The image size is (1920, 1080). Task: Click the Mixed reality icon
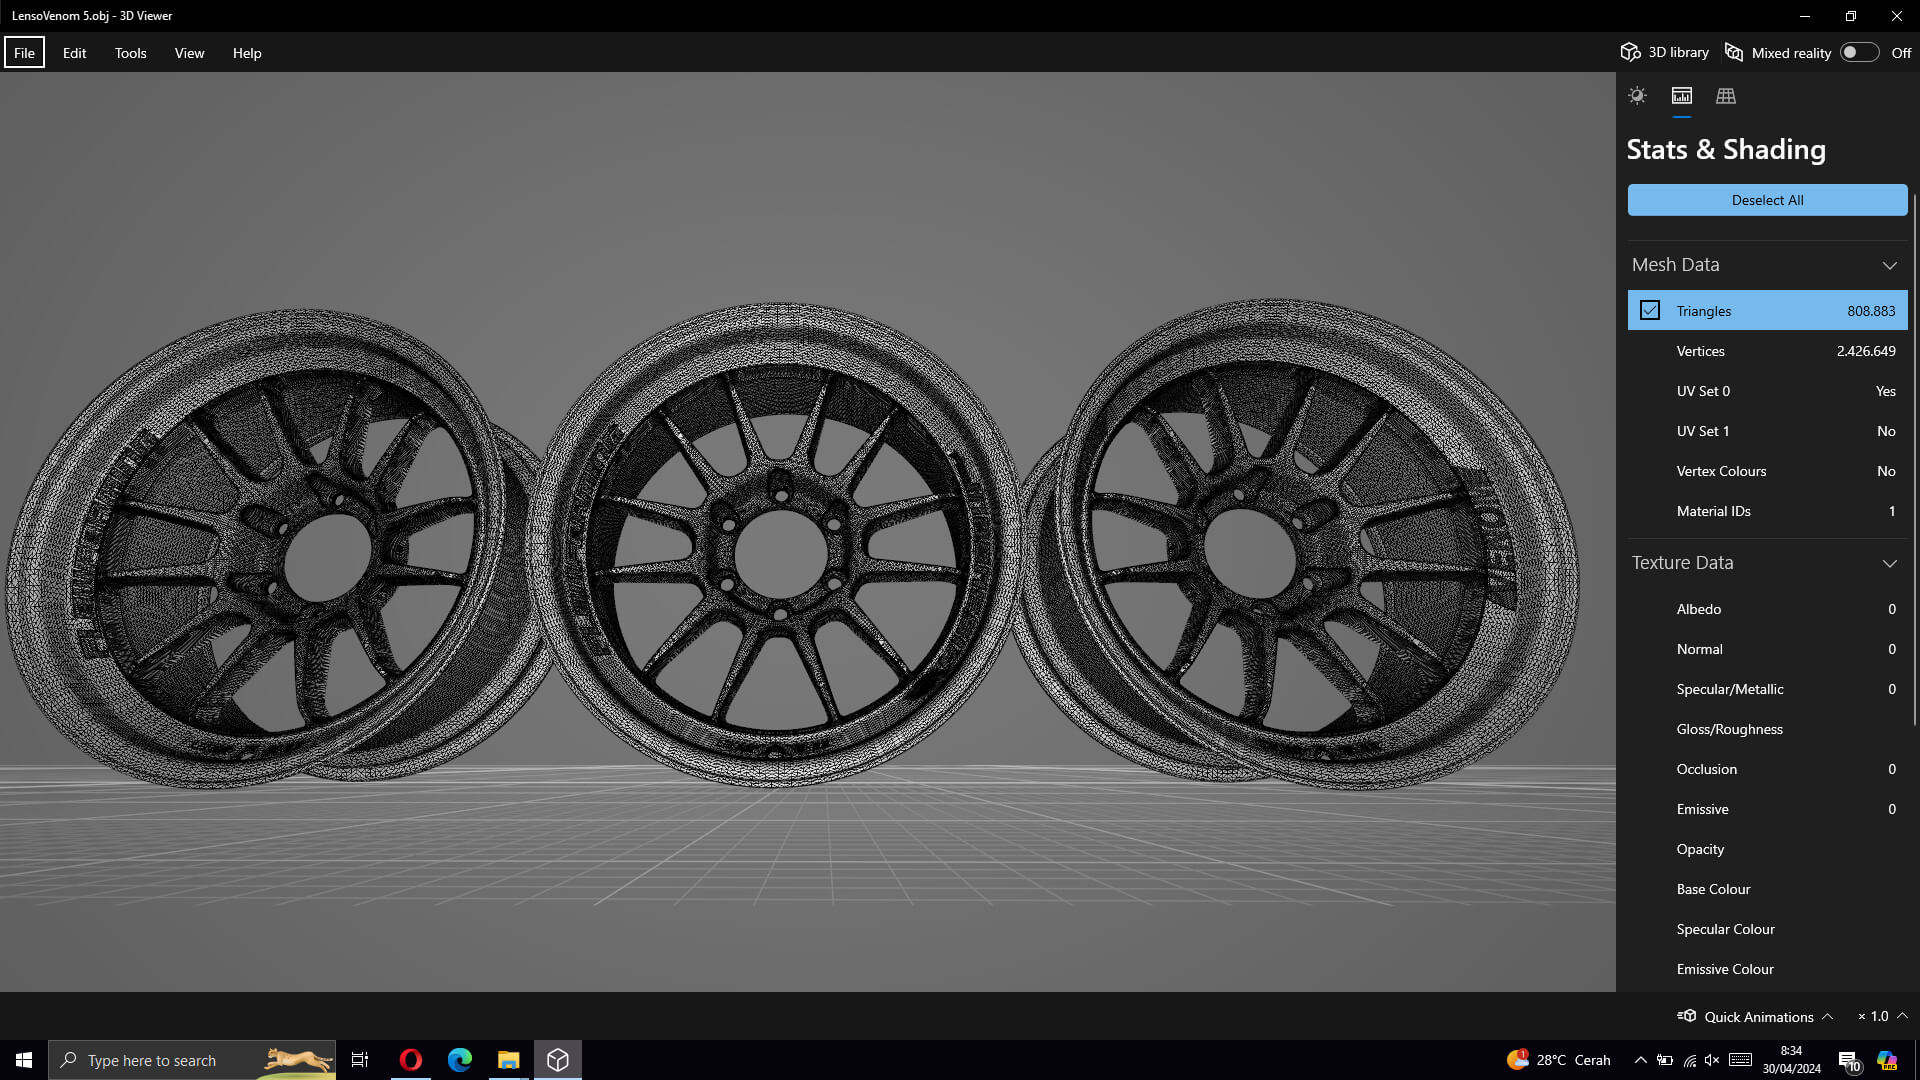coord(1734,53)
